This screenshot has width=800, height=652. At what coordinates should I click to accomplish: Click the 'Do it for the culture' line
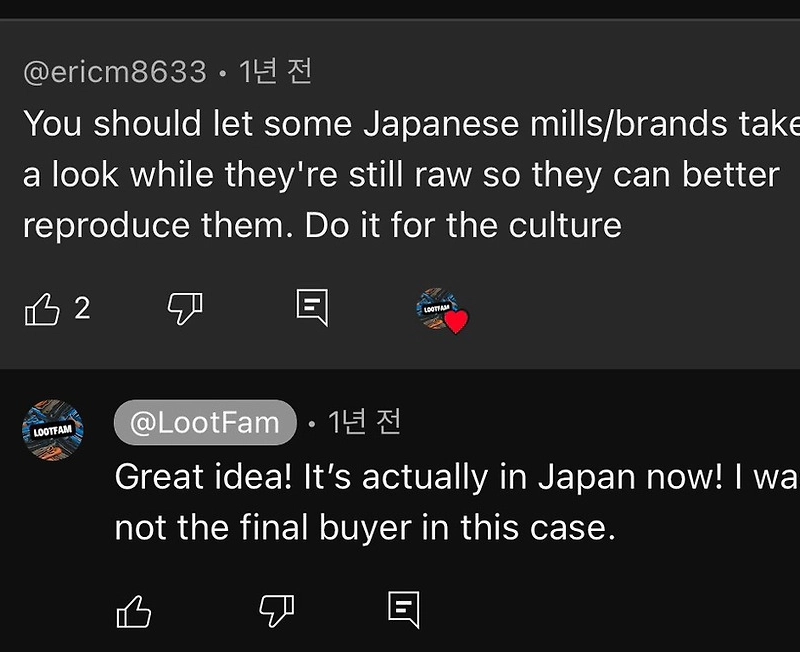(x=463, y=225)
